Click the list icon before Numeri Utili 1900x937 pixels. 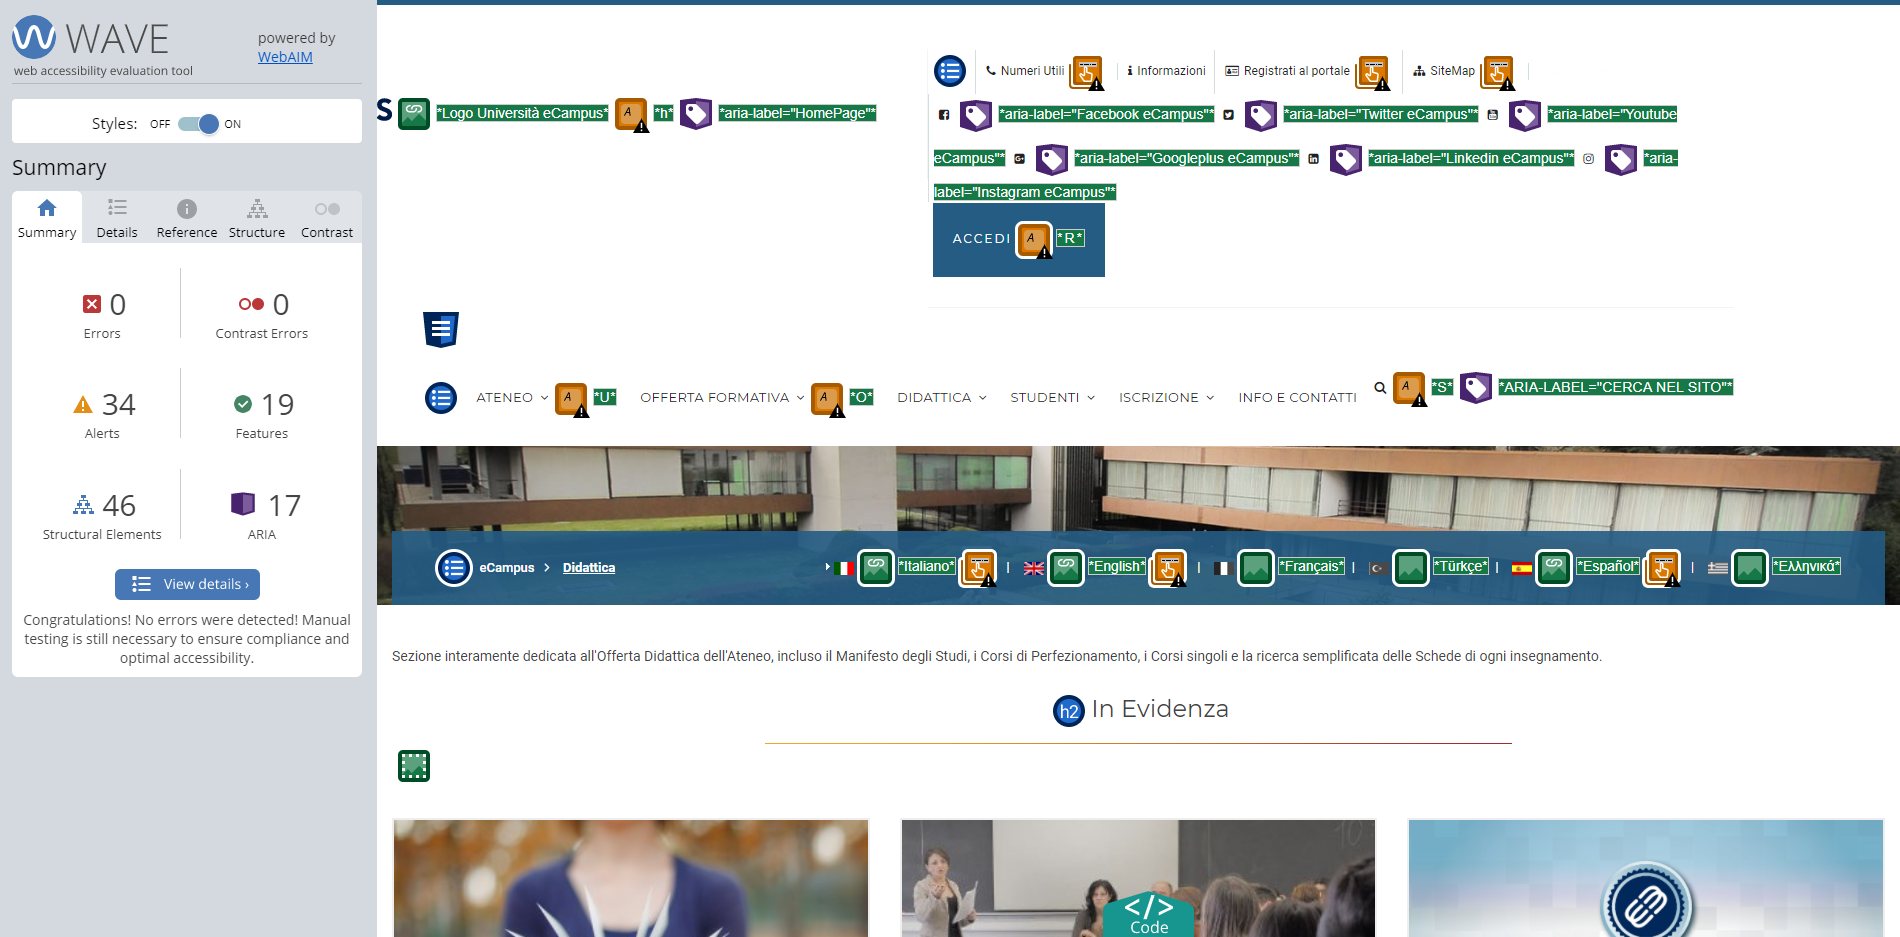[950, 71]
